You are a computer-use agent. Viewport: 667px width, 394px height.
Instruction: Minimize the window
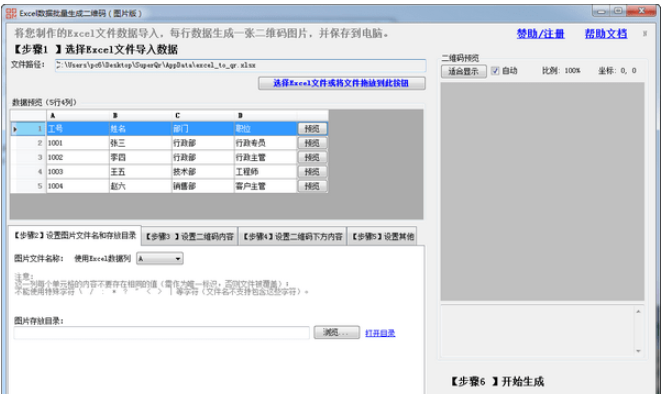pyautogui.click(x=601, y=11)
